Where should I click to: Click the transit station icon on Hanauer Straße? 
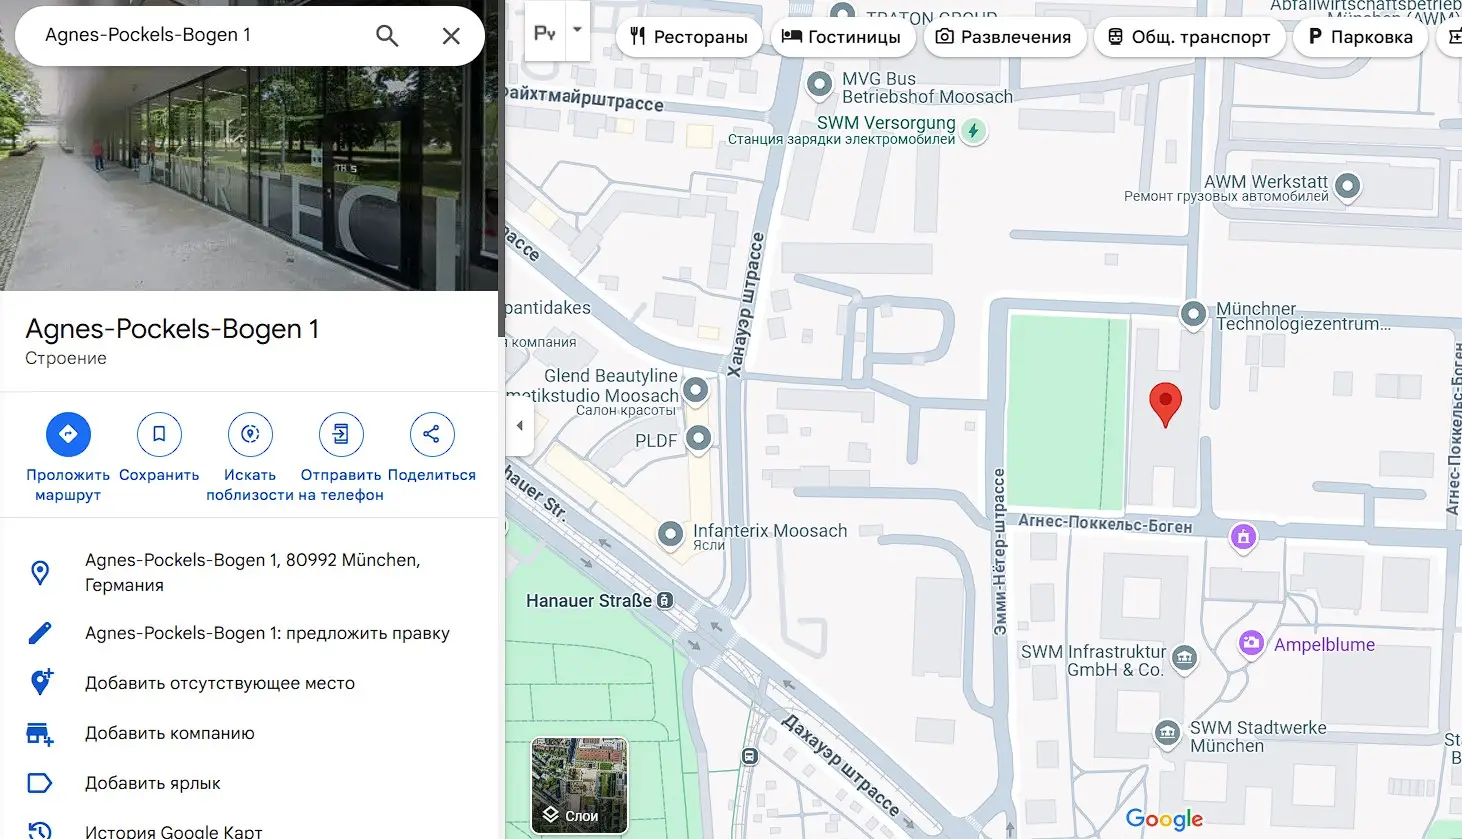point(664,601)
